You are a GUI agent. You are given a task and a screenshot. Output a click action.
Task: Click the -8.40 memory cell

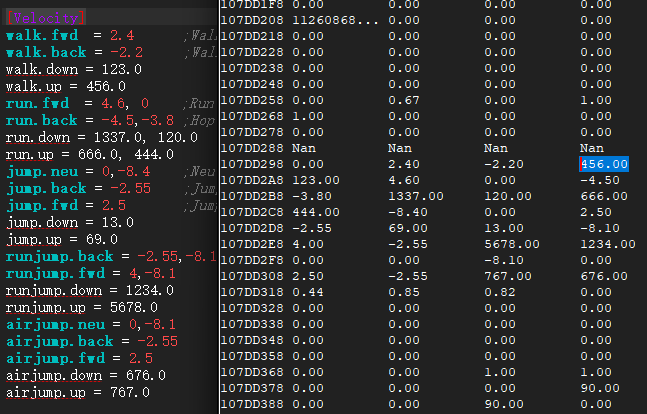pyautogui.click(x=408, y=212)
